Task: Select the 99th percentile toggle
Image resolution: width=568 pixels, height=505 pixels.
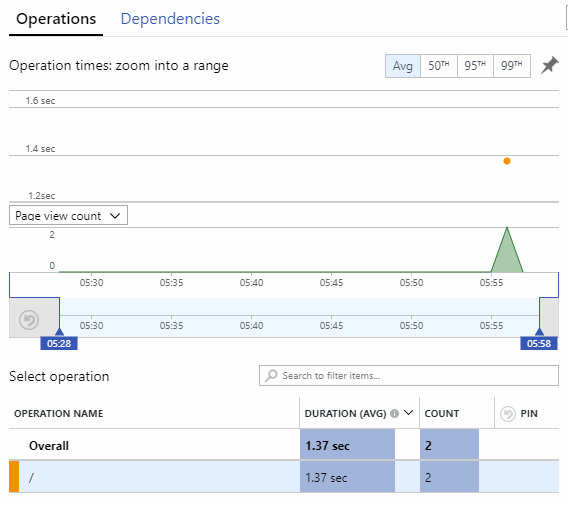Action: point(512,66)
